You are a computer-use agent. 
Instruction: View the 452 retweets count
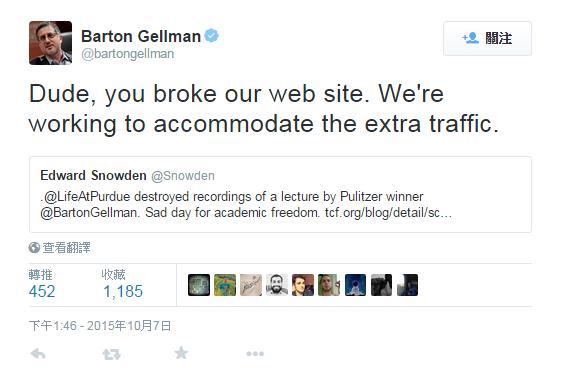click(42, 291)
